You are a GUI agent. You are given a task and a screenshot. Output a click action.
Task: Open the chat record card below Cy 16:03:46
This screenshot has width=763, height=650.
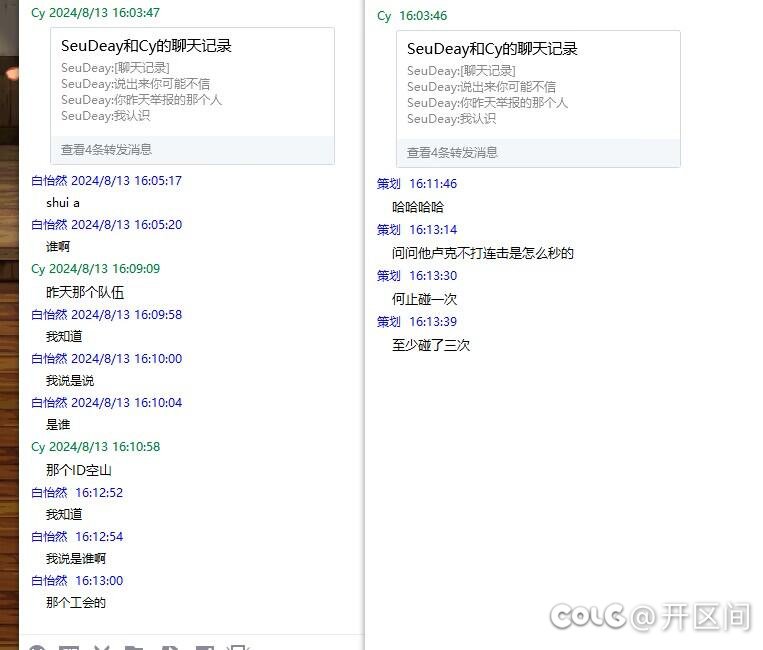pyautogui.click(x=538, y=84)
